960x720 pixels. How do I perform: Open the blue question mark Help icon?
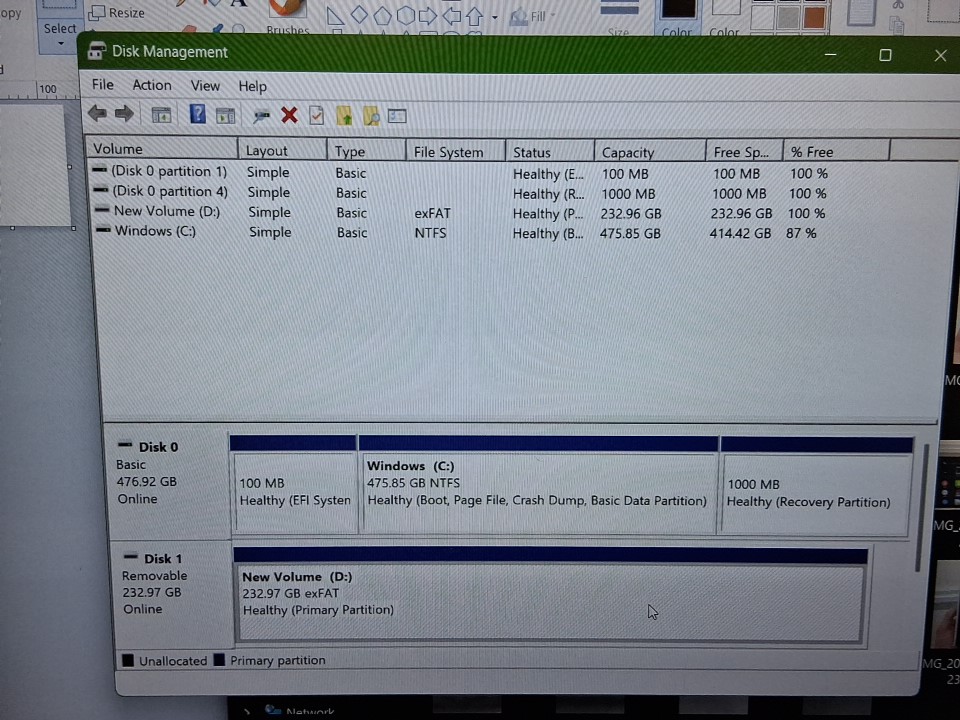[197, 114]
